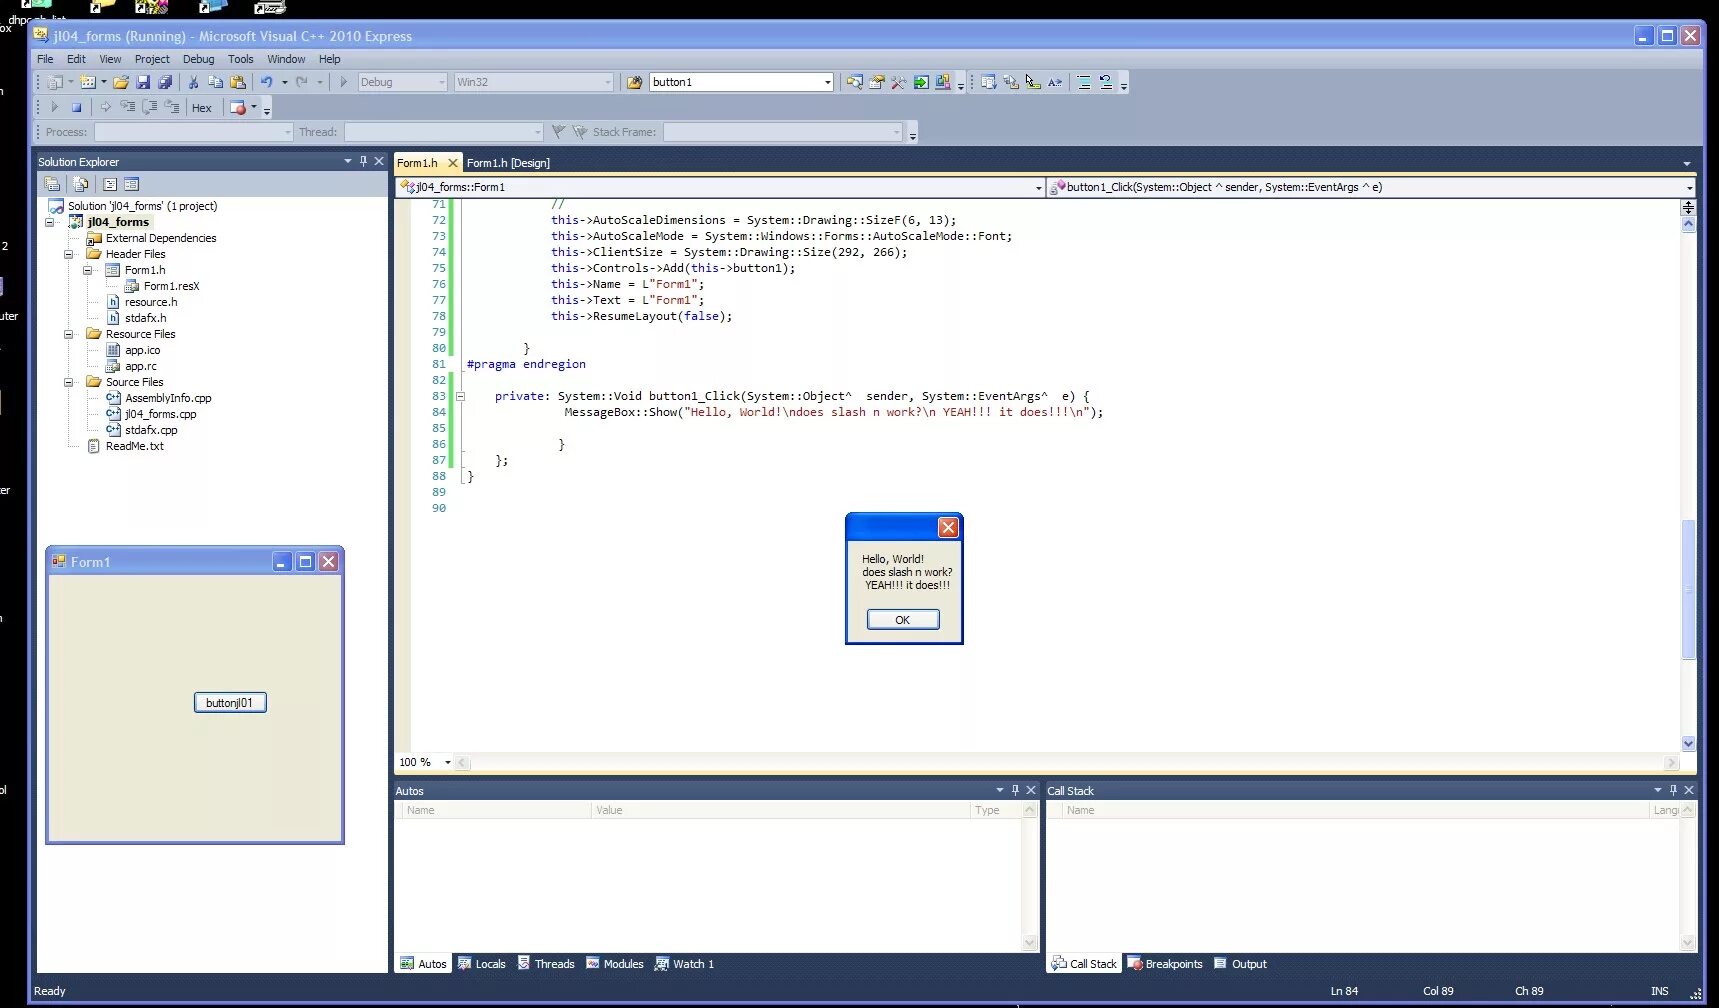Open the File menu
The image size is (1719, 1008).
tap(45, 59)
